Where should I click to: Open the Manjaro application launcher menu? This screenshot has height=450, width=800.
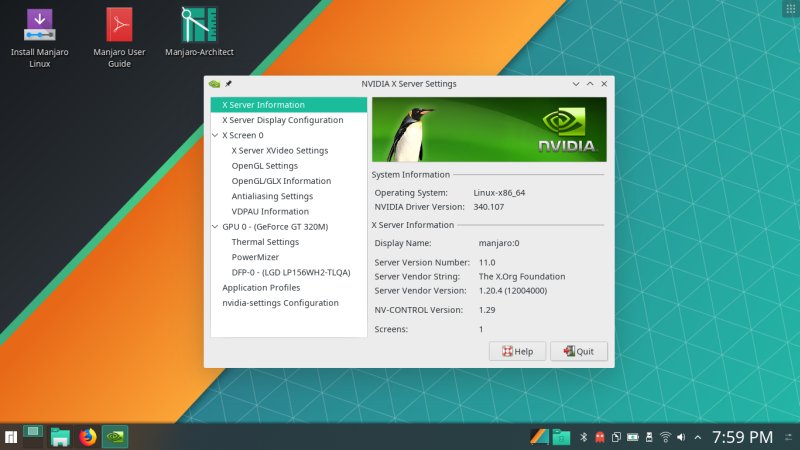[x=11, y=437]
